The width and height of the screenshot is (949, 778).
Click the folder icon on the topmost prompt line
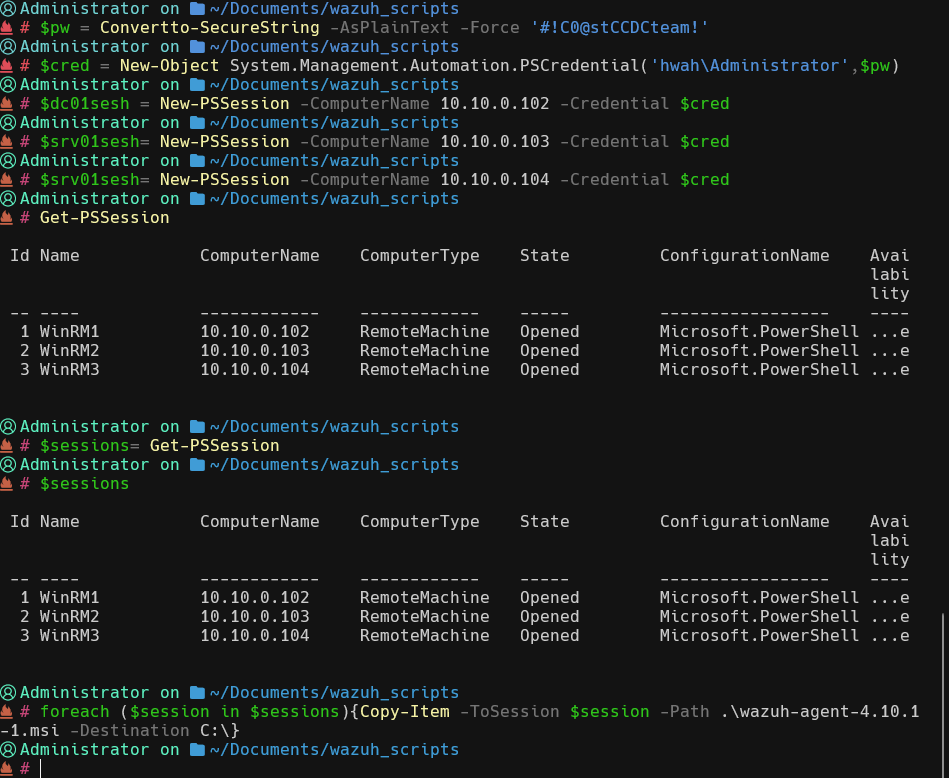pos(197,8)
